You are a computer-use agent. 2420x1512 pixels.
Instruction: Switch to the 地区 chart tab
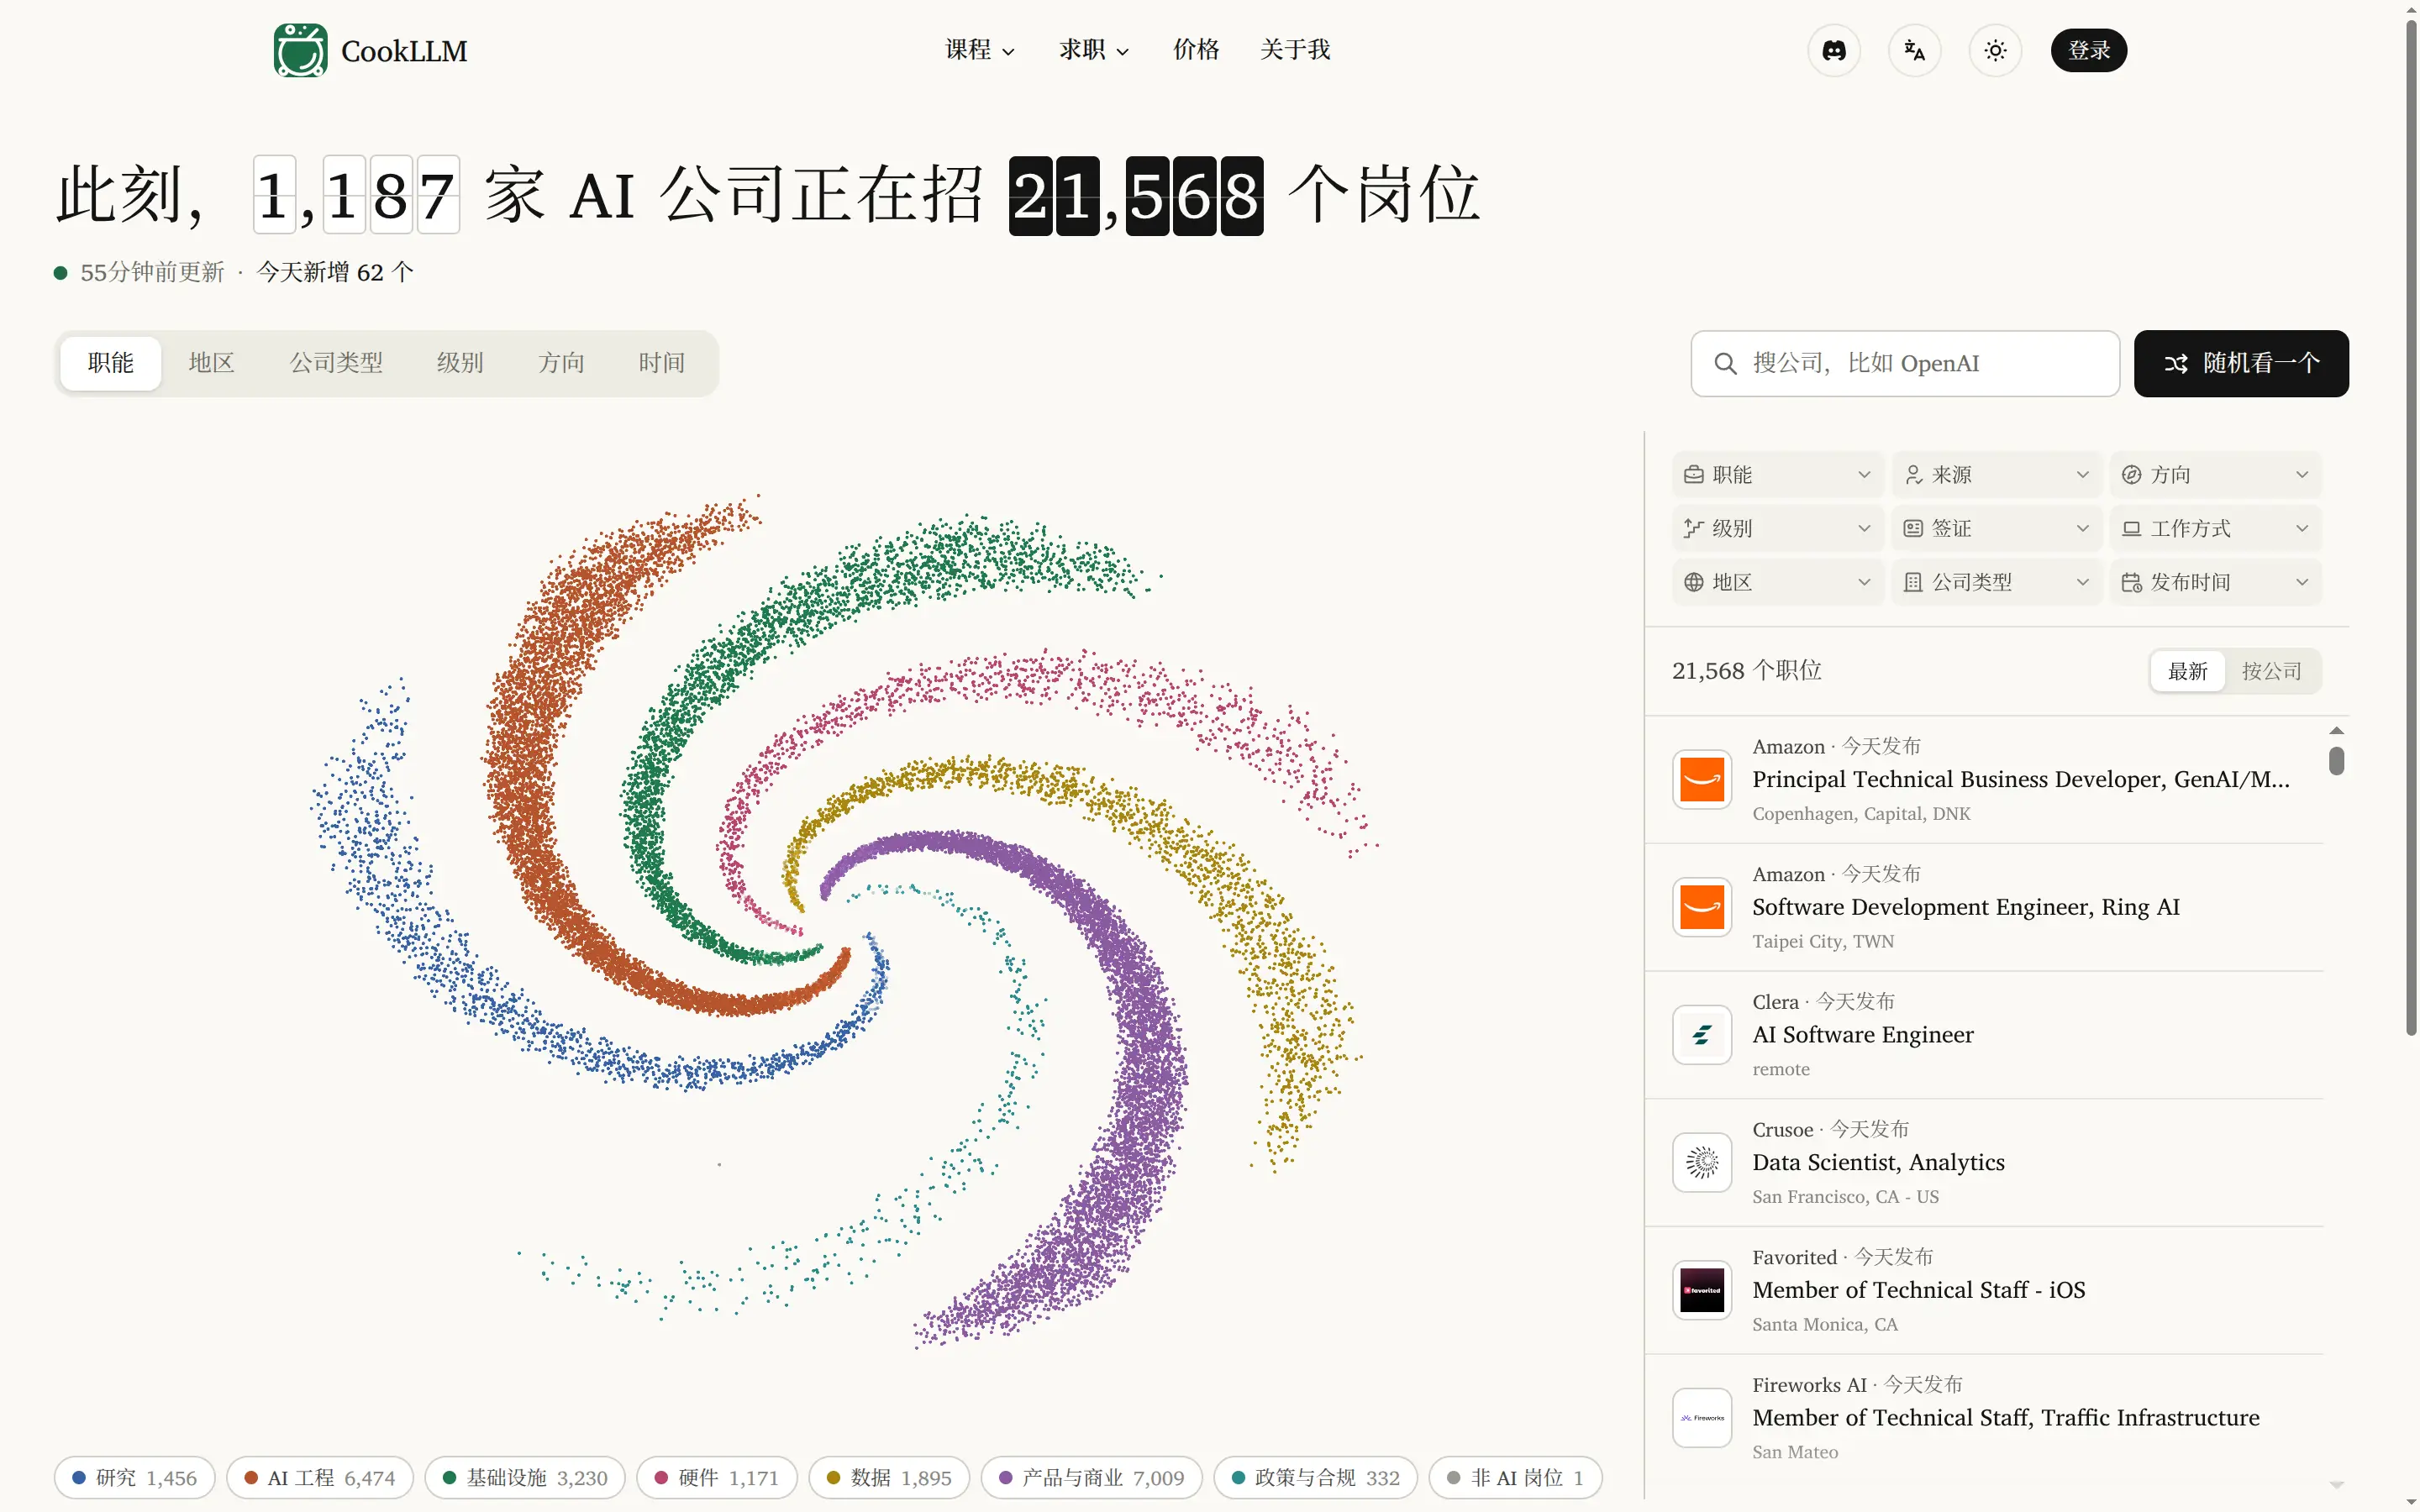(x=211, y=363)
